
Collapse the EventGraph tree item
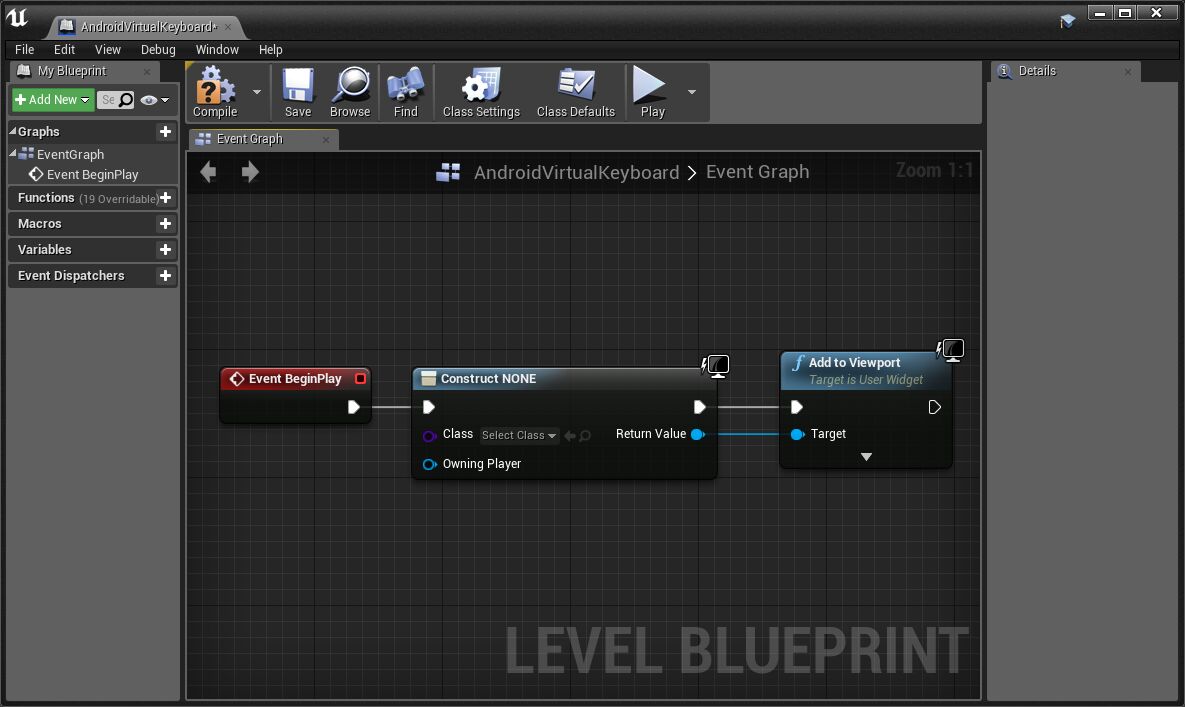(x=13, y=154)
